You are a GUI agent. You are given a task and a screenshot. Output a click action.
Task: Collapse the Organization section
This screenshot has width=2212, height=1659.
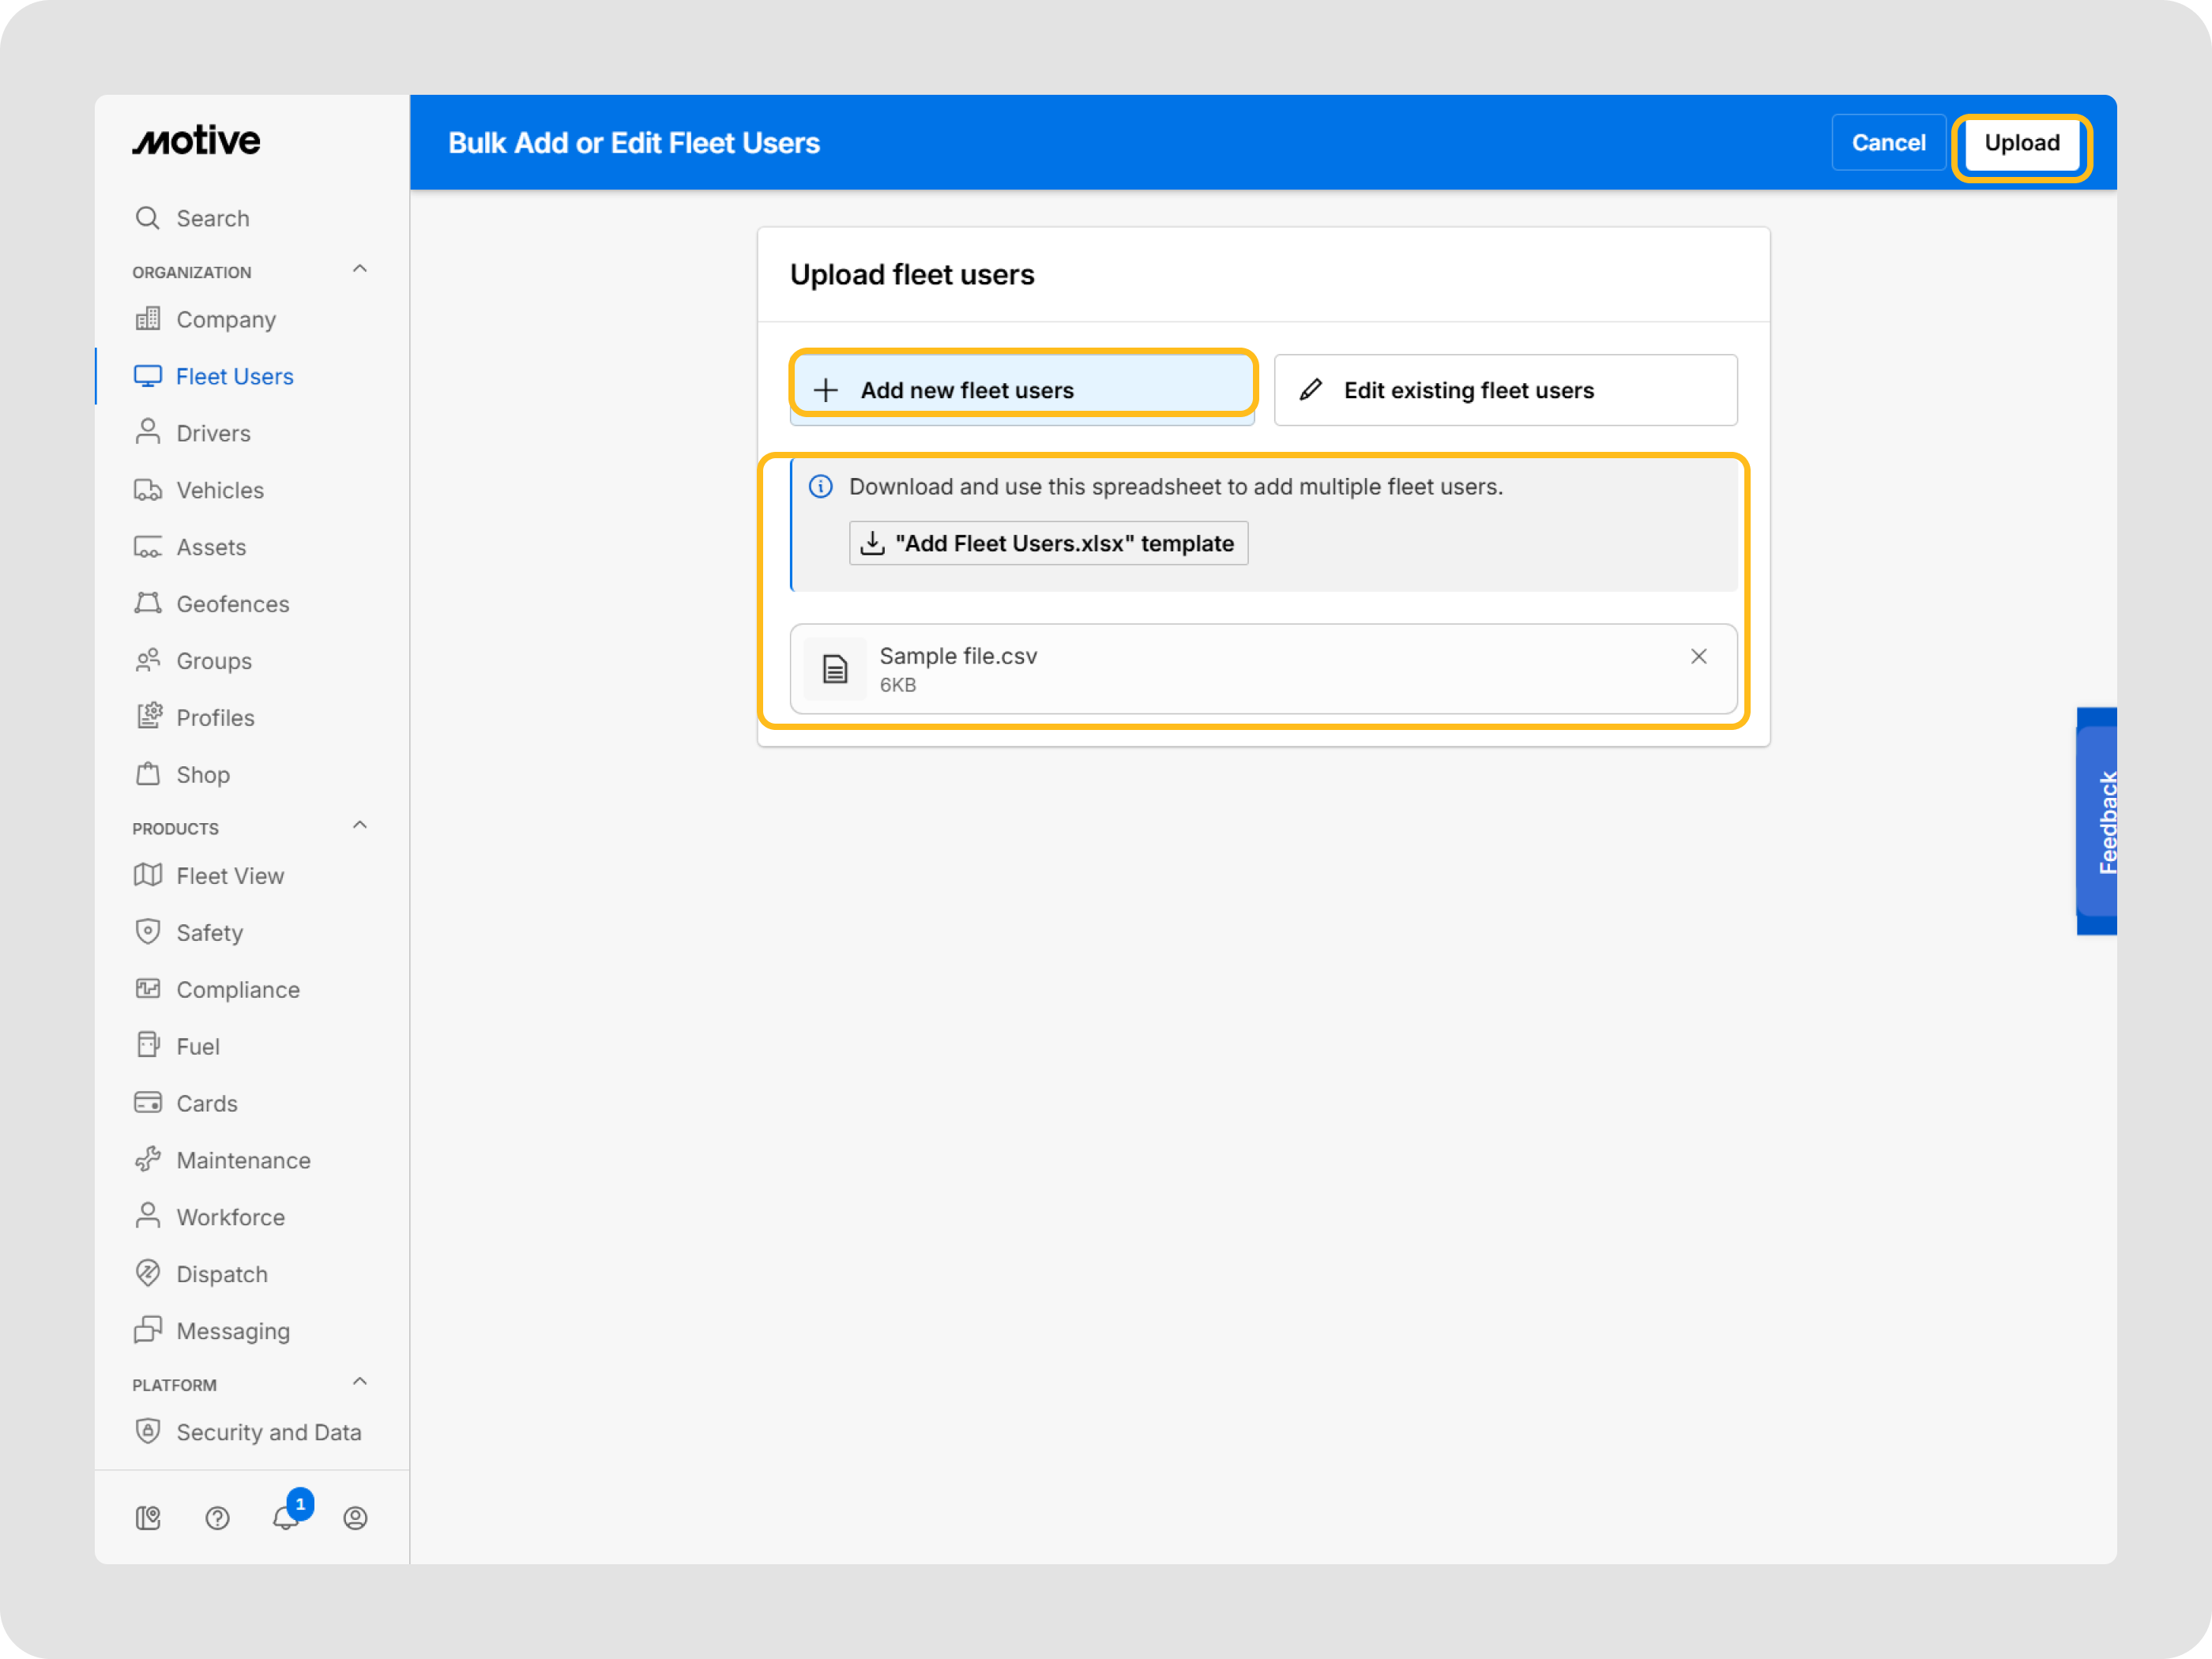(360, 270)
